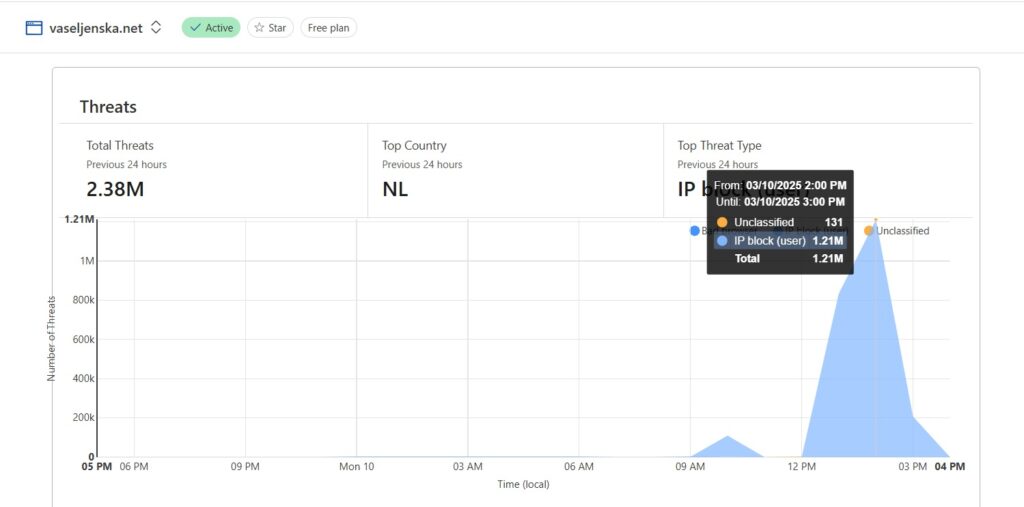Select the Free plan badge

[x=328, y=27]
